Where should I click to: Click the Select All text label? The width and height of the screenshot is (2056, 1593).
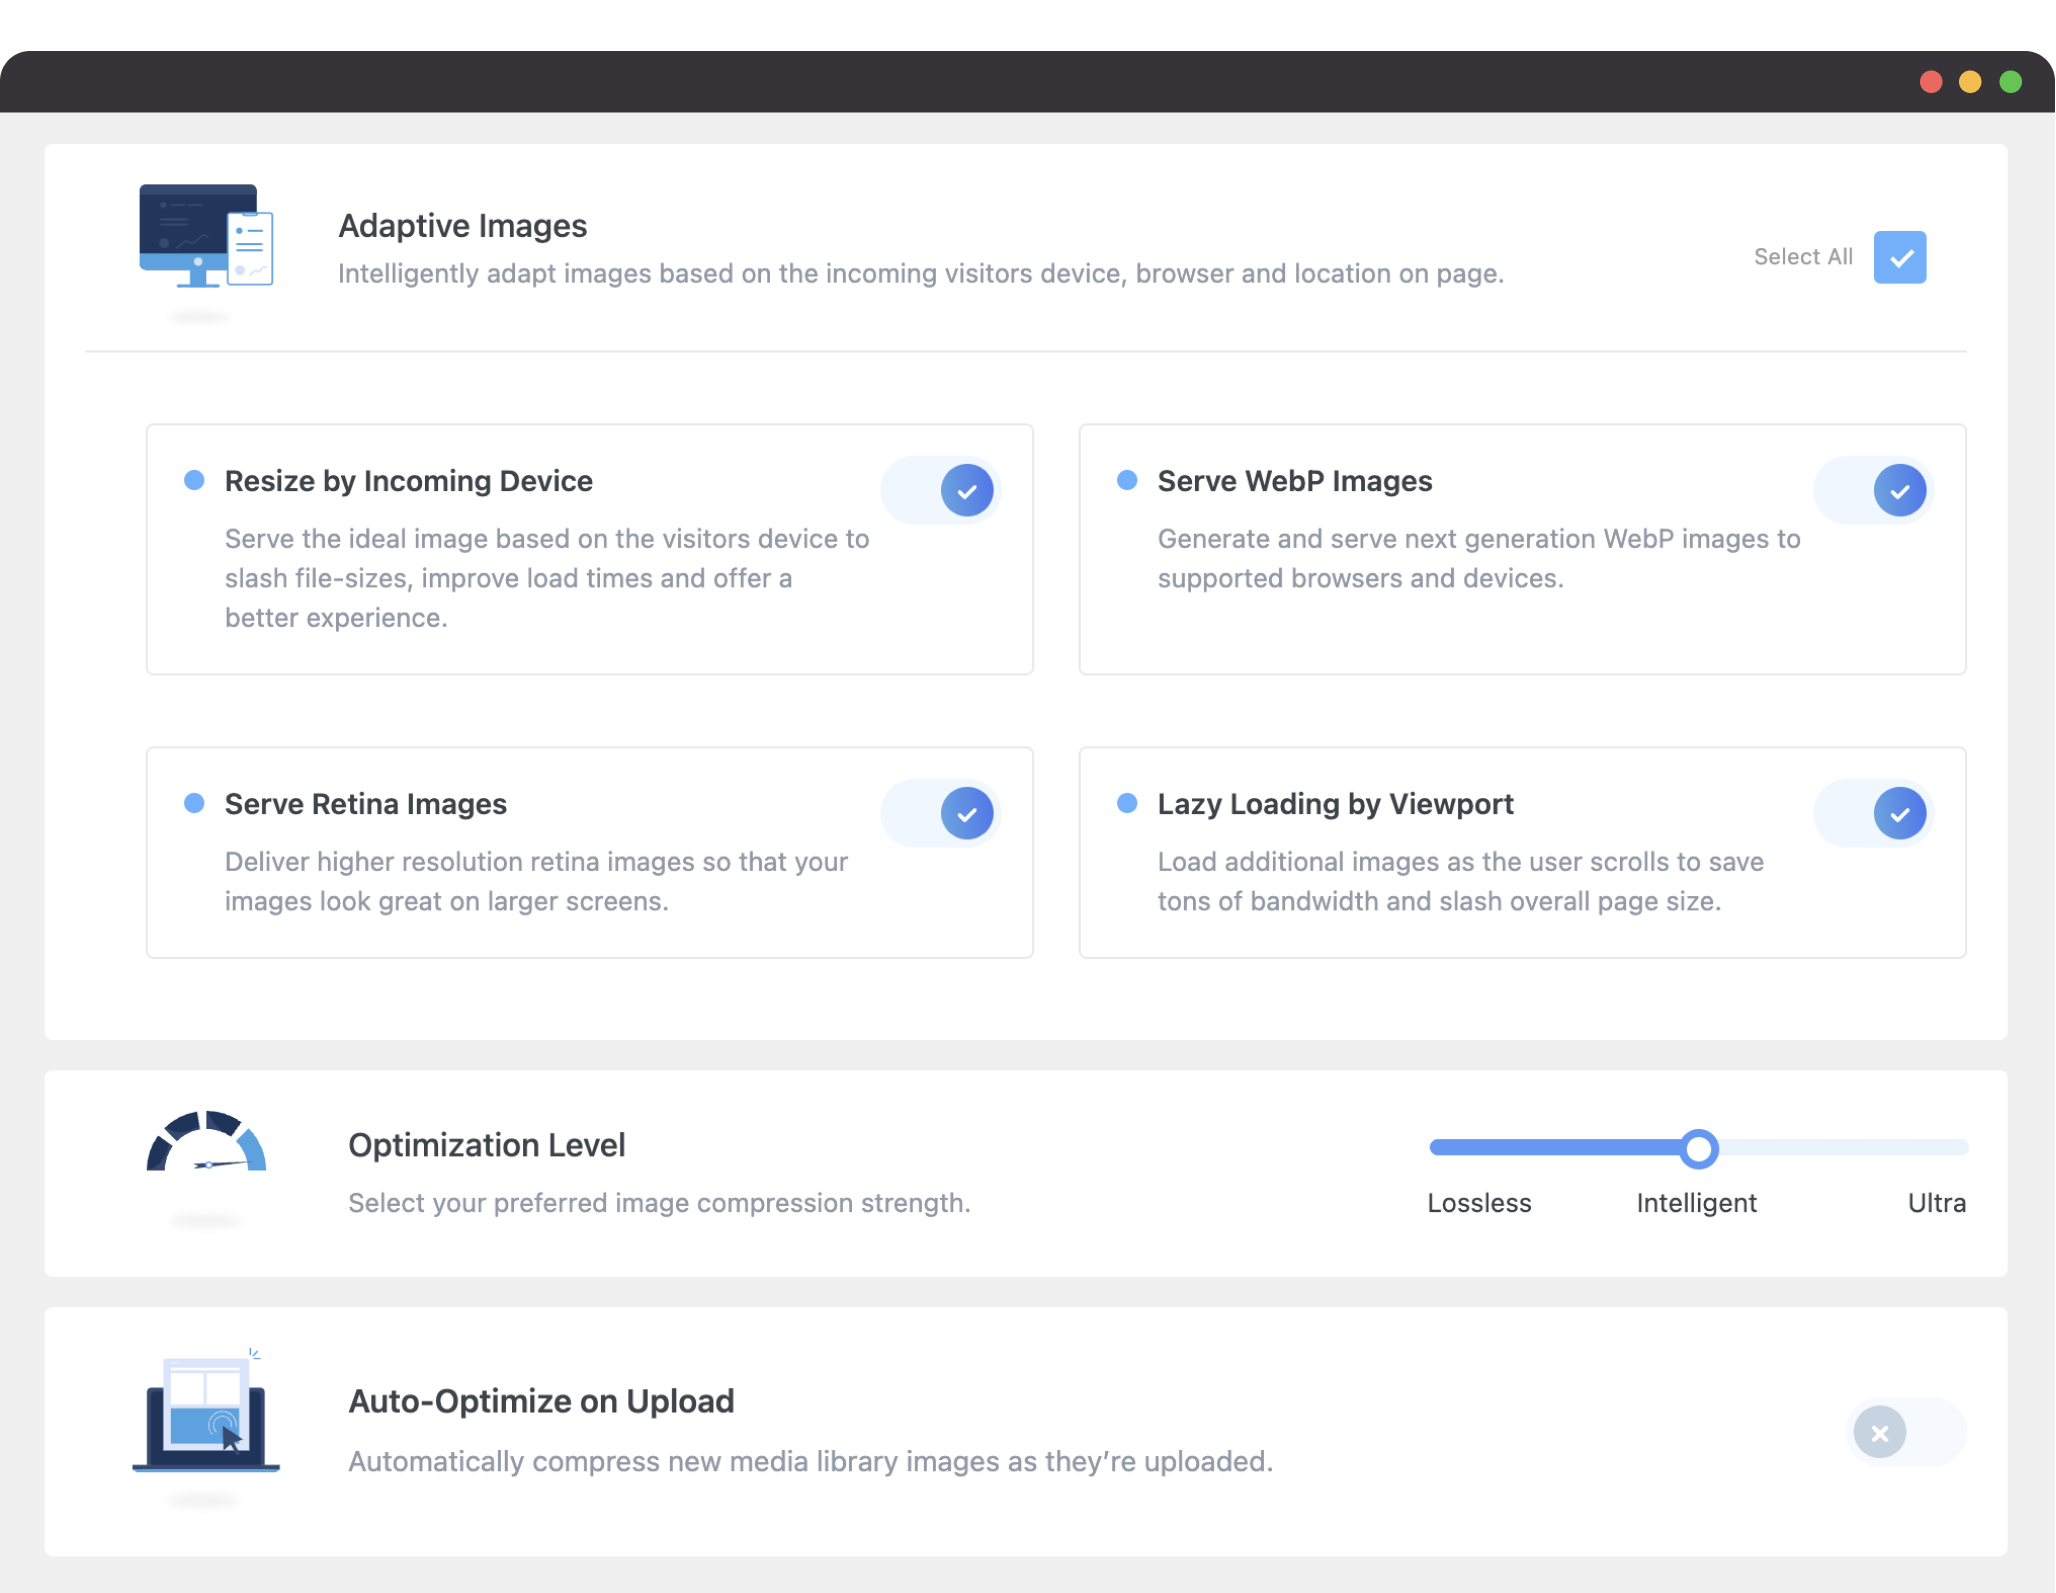[x=1802, y=257]
